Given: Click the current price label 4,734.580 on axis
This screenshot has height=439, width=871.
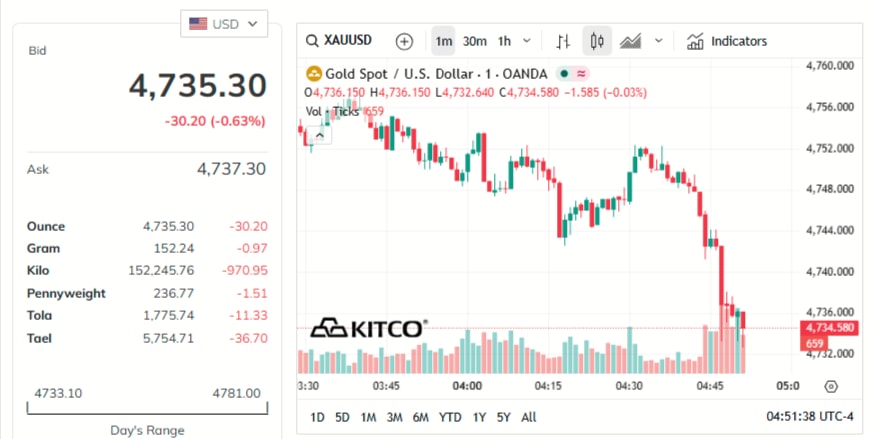Looking at the screenshot, I should [x=828, y=327].
